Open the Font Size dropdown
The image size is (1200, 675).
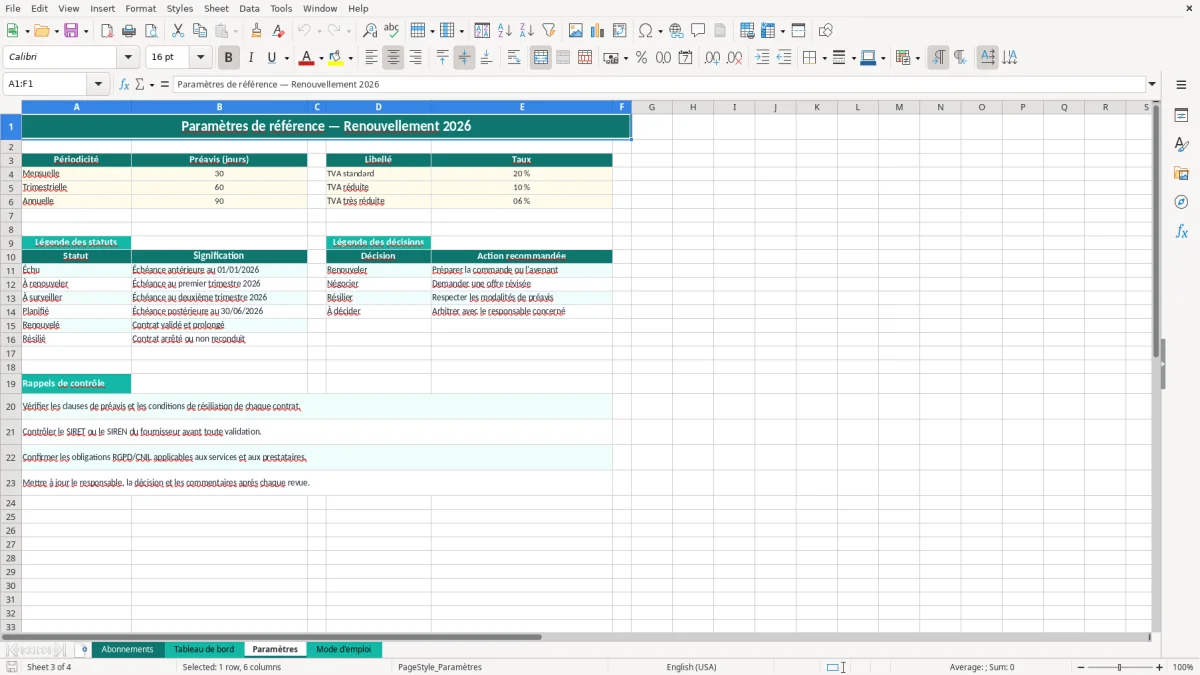tap(200, 58)
